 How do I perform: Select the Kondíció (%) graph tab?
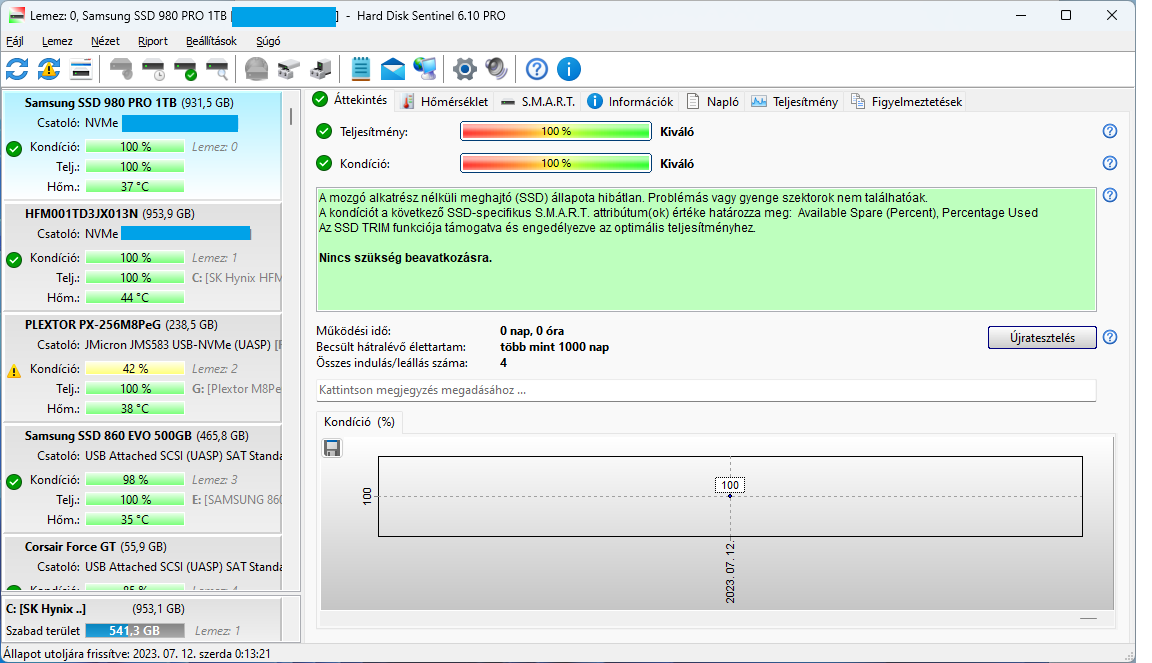(359, 422)
